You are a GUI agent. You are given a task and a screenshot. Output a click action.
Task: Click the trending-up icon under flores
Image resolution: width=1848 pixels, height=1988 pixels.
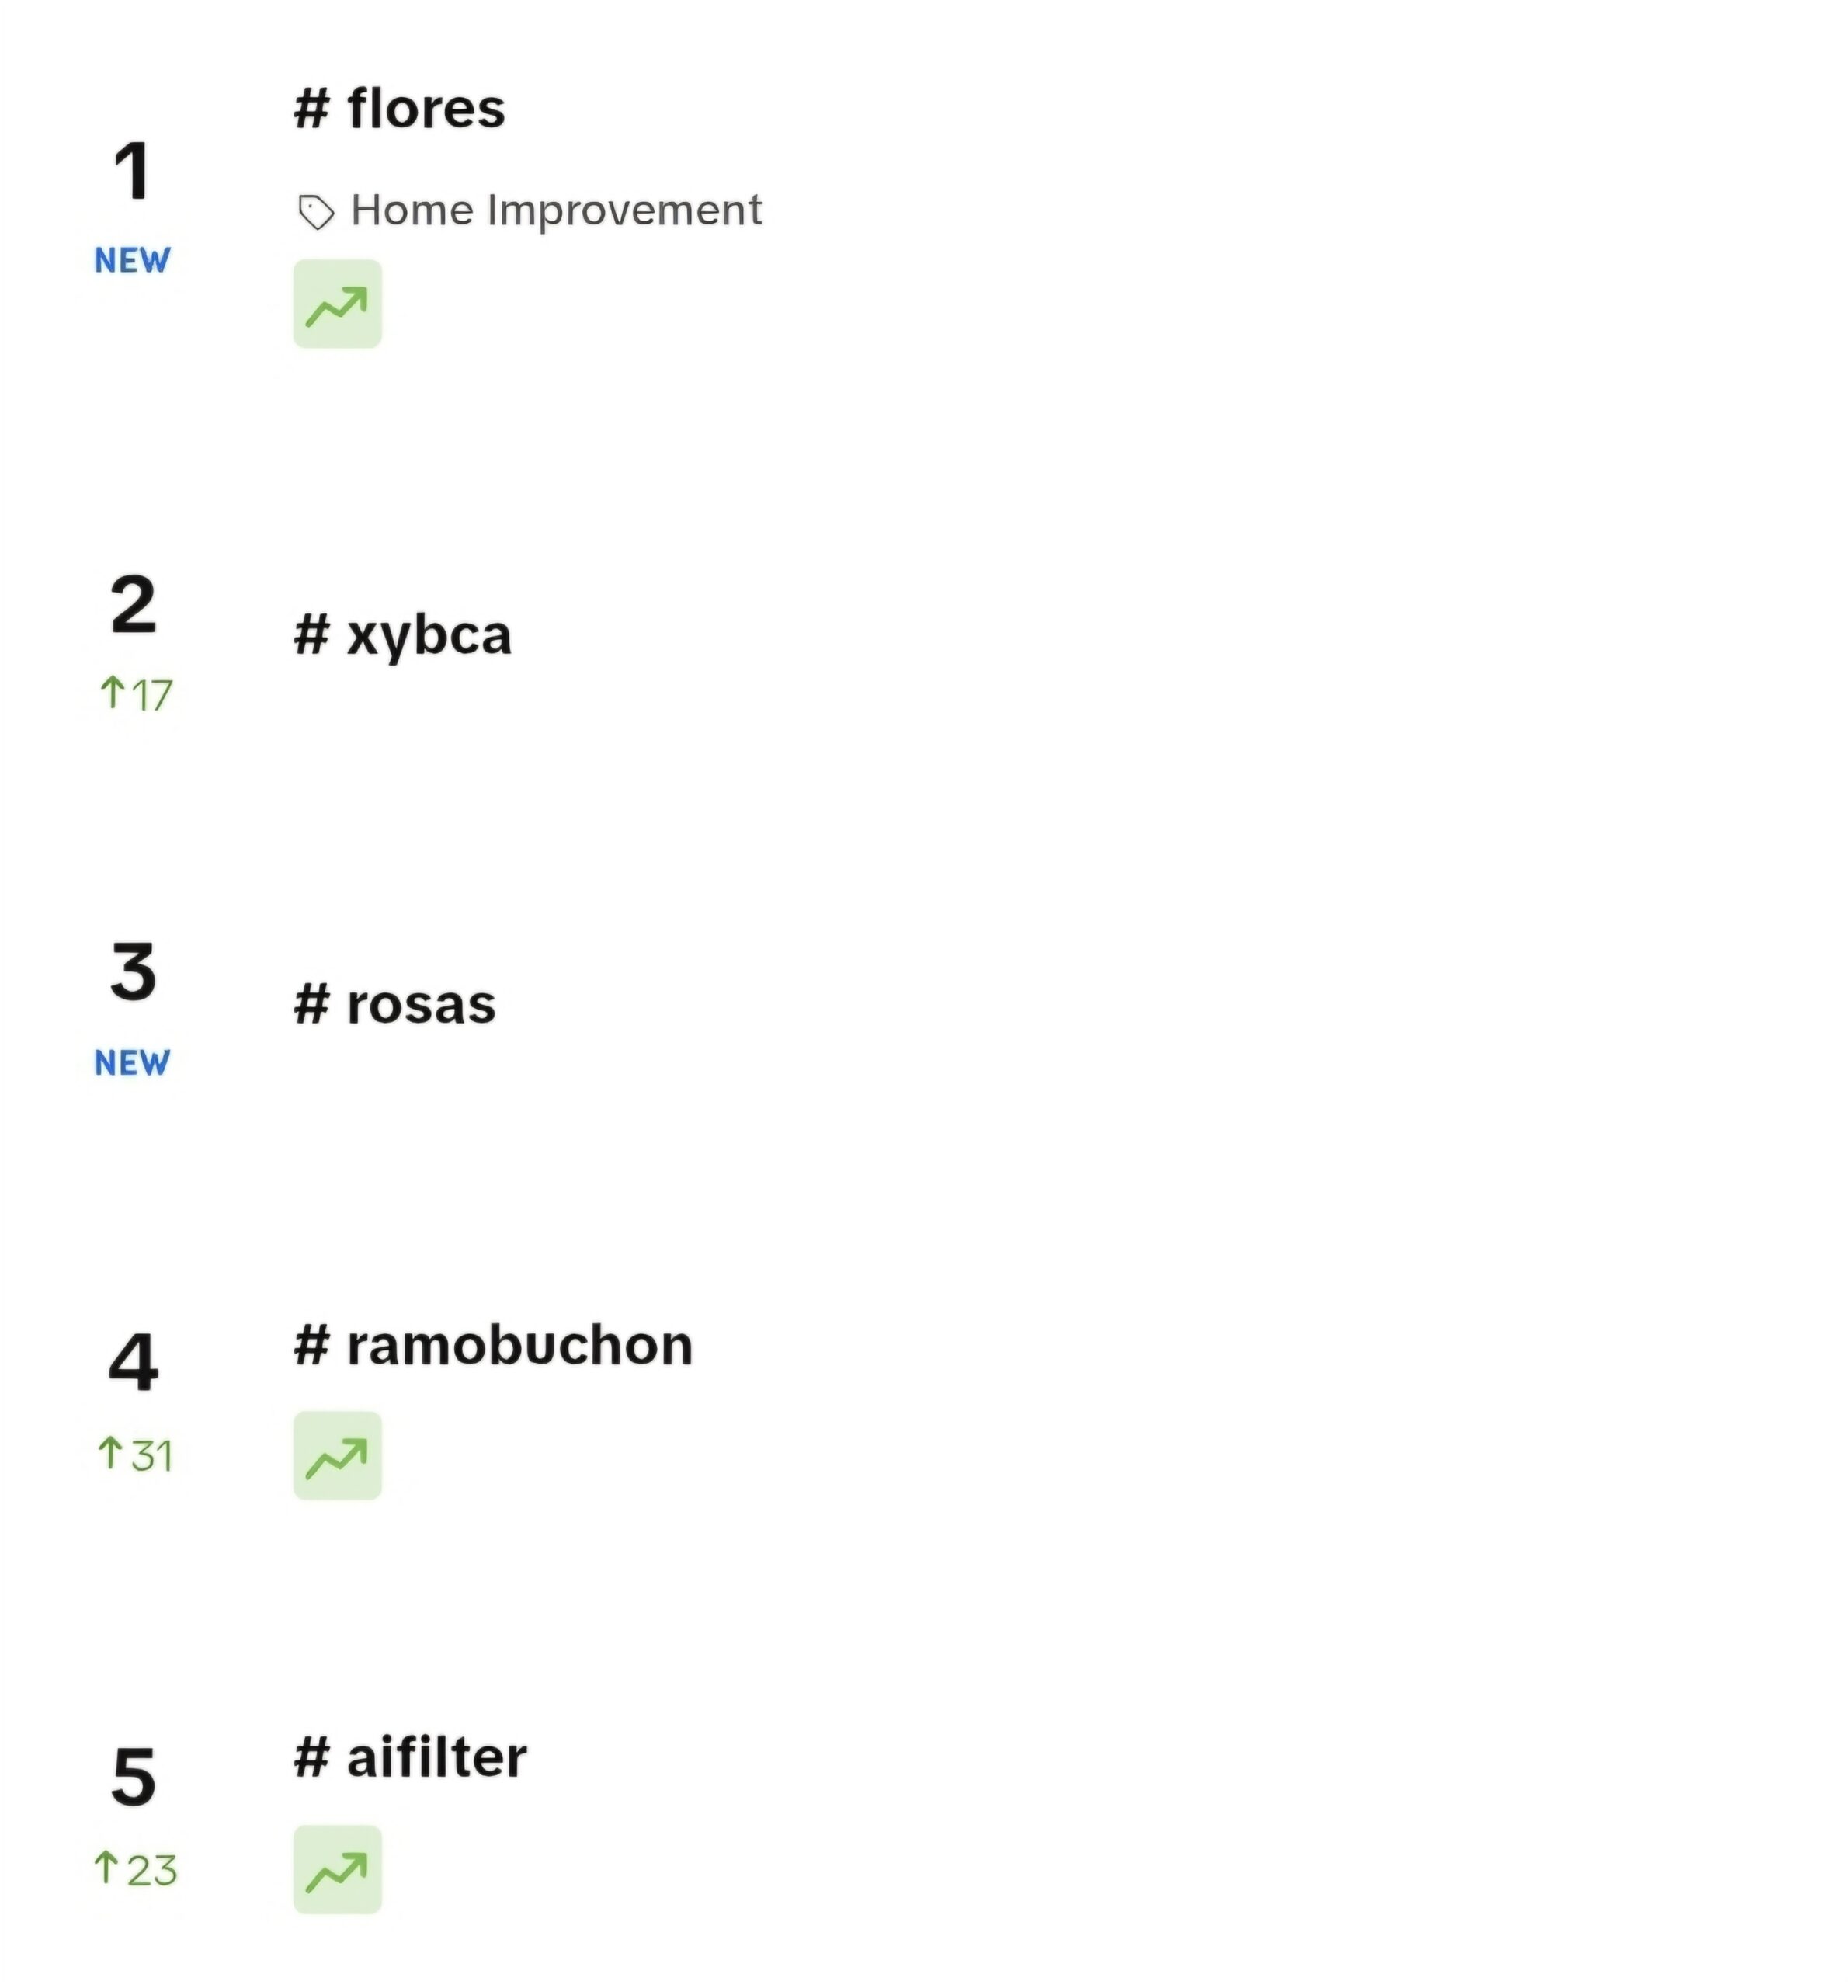pyautogui.click(x=337, y=304)
